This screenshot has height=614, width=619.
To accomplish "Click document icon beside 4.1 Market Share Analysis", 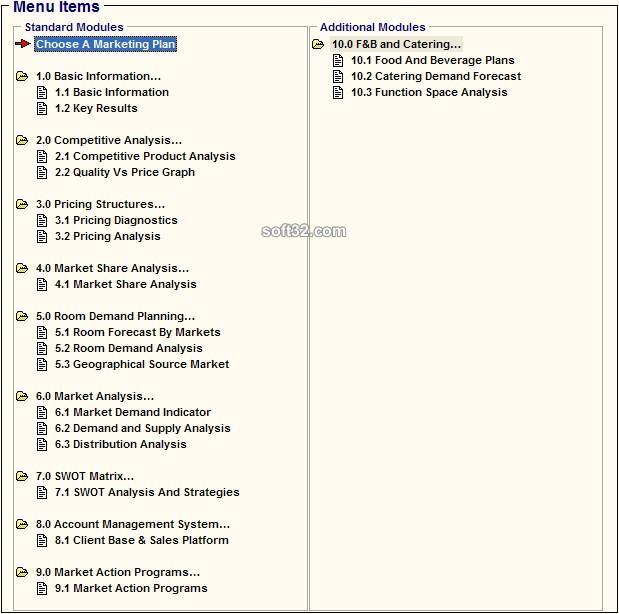I will (x=42, y=284).
